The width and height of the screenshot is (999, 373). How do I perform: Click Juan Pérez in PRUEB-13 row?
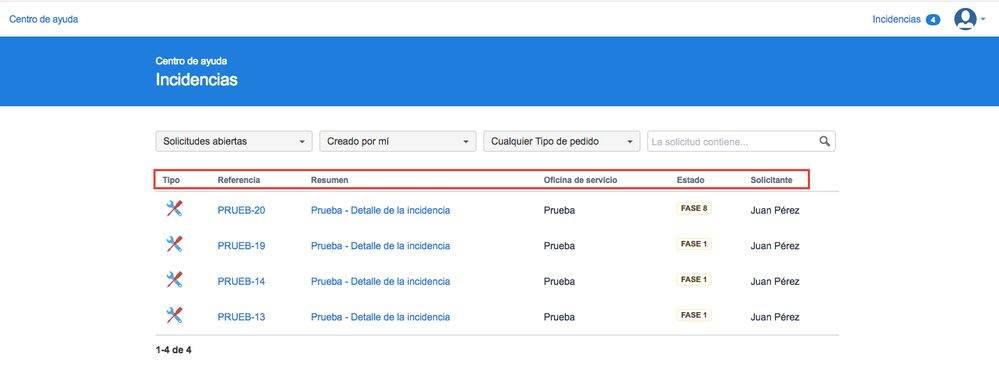click(x=775, y=318)
